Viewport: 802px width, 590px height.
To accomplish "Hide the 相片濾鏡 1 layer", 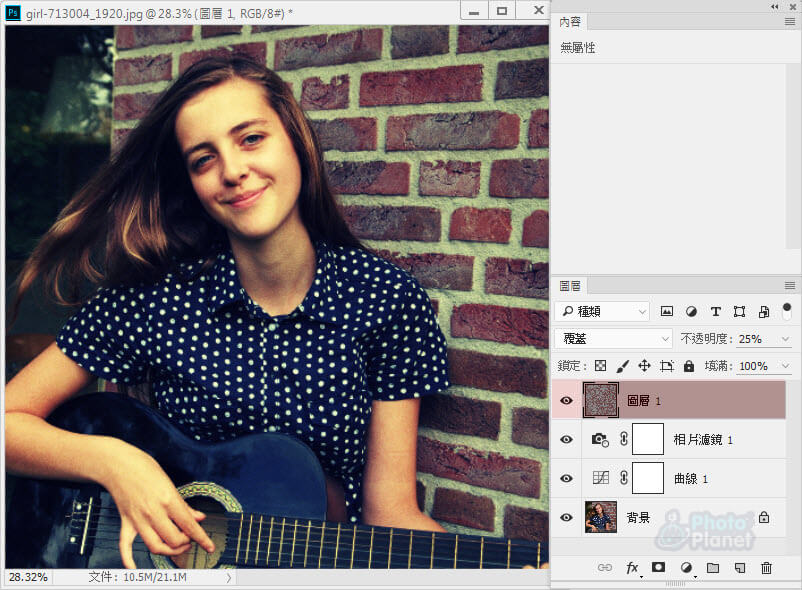I will pos(566,439).
